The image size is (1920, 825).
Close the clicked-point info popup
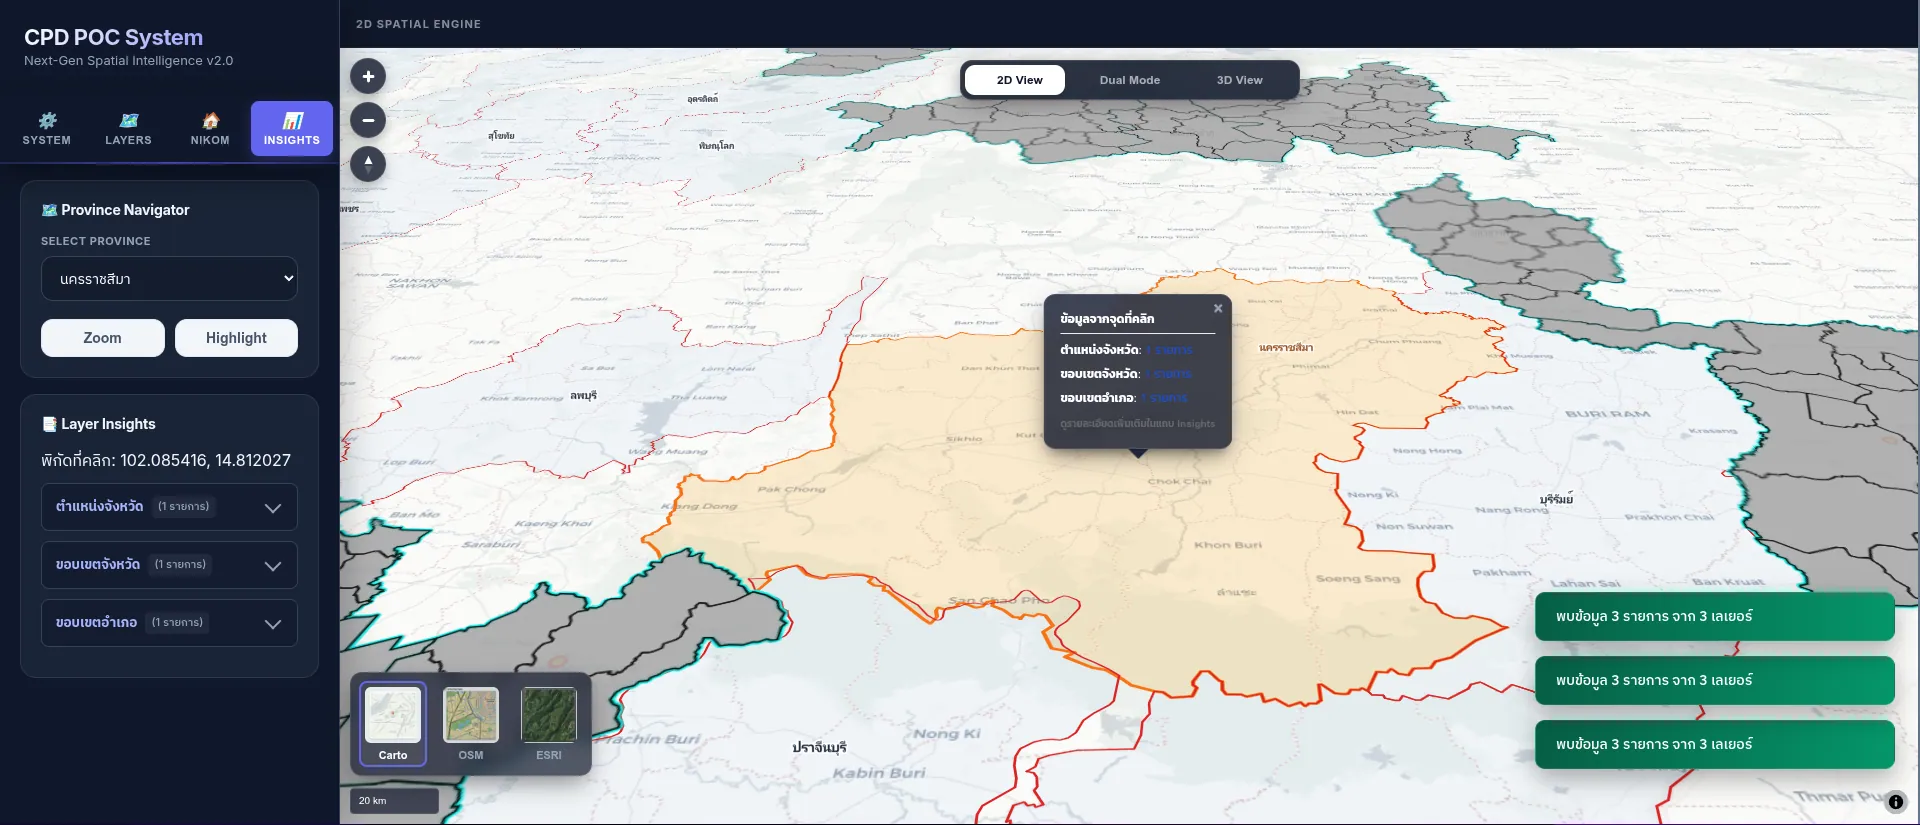point(1218,309)
